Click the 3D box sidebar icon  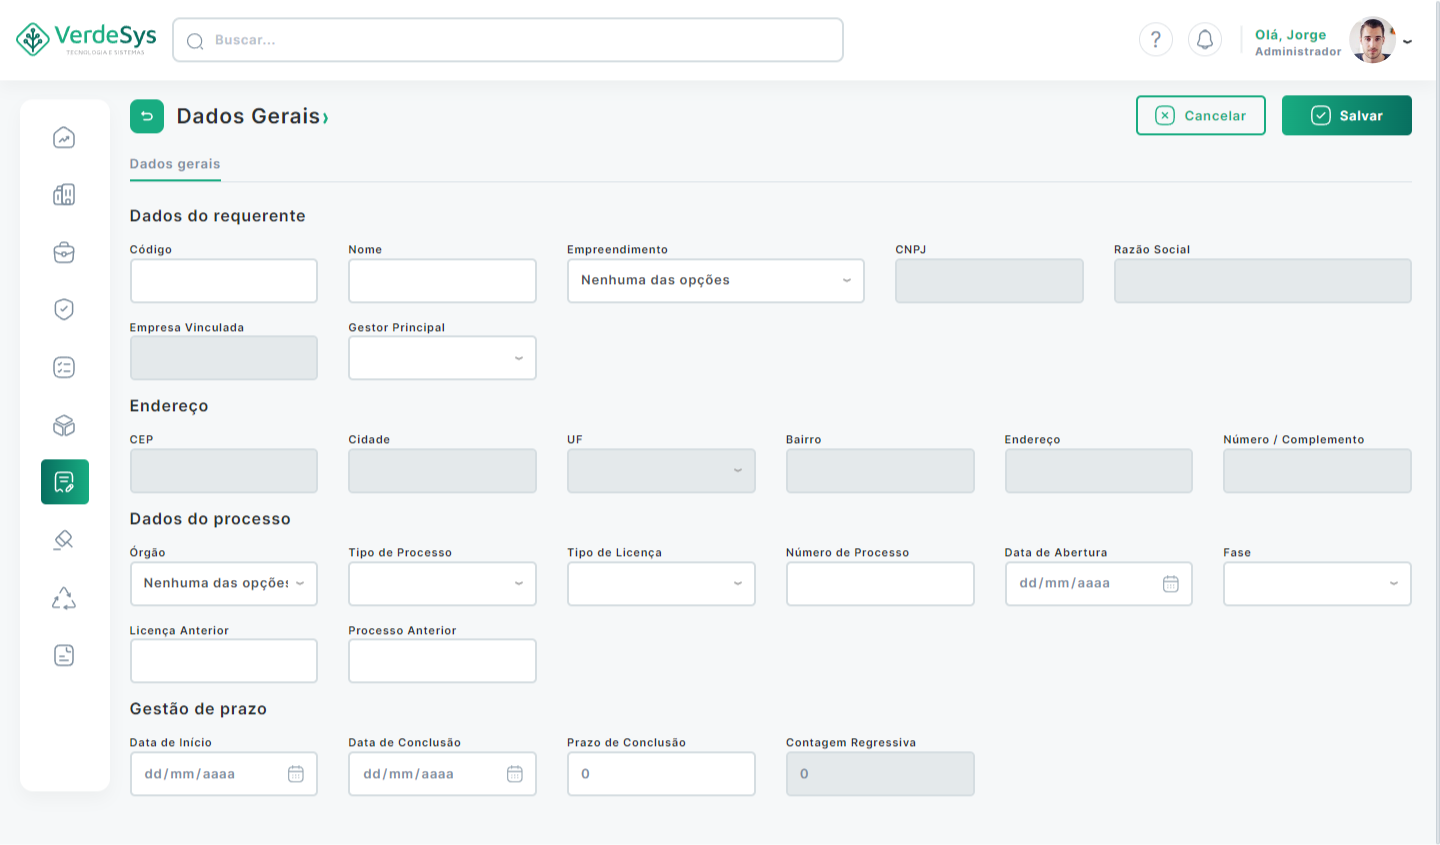pyautogui.click(x=64, y=426)
